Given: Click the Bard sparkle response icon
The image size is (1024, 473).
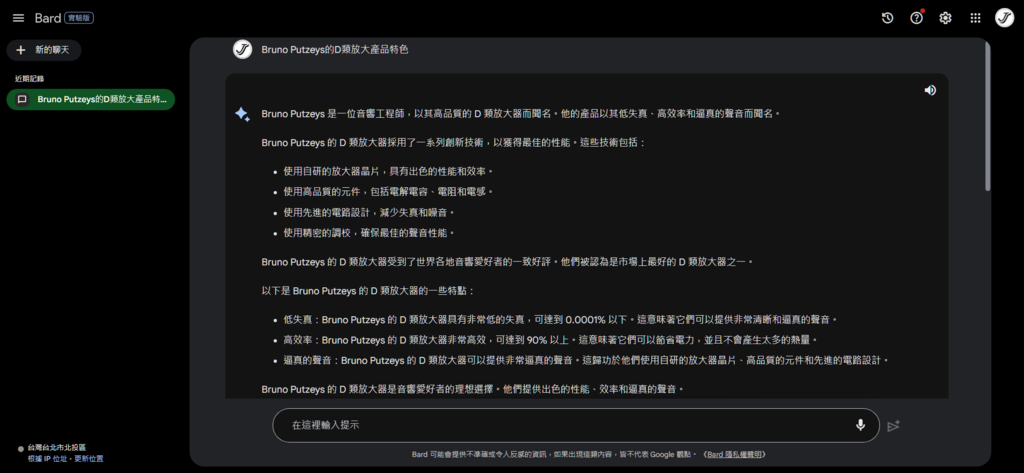Looking at the screenshot, I should 242,114.
